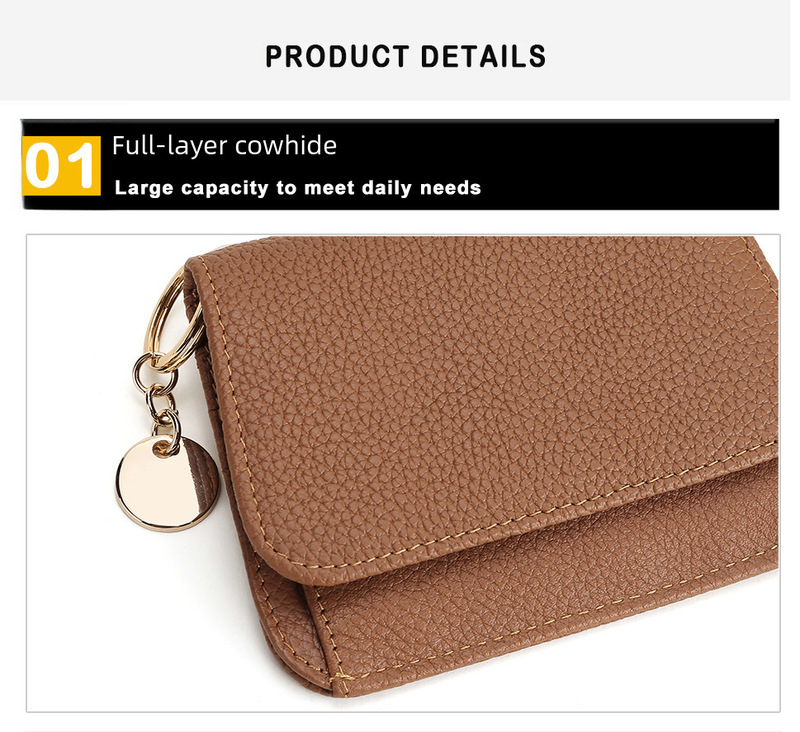Click the word cowhide in the banner
The width and height of the screenshot is (800, 732).
(286, 146)
